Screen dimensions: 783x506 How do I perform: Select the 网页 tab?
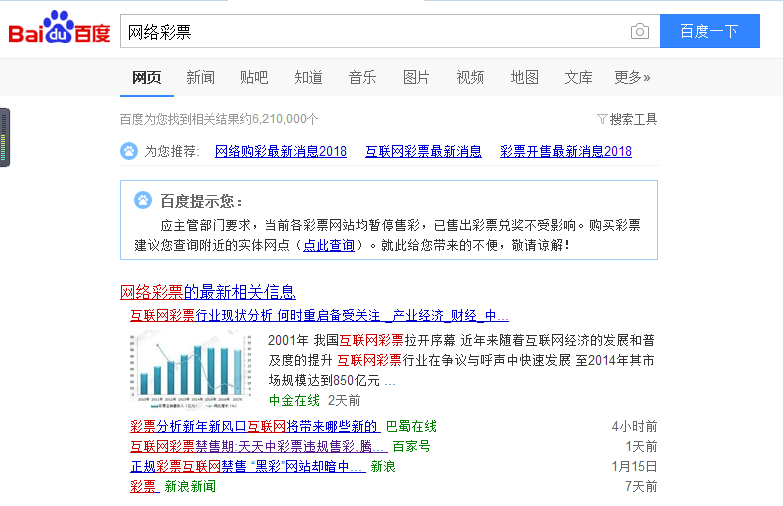[147, 77]
